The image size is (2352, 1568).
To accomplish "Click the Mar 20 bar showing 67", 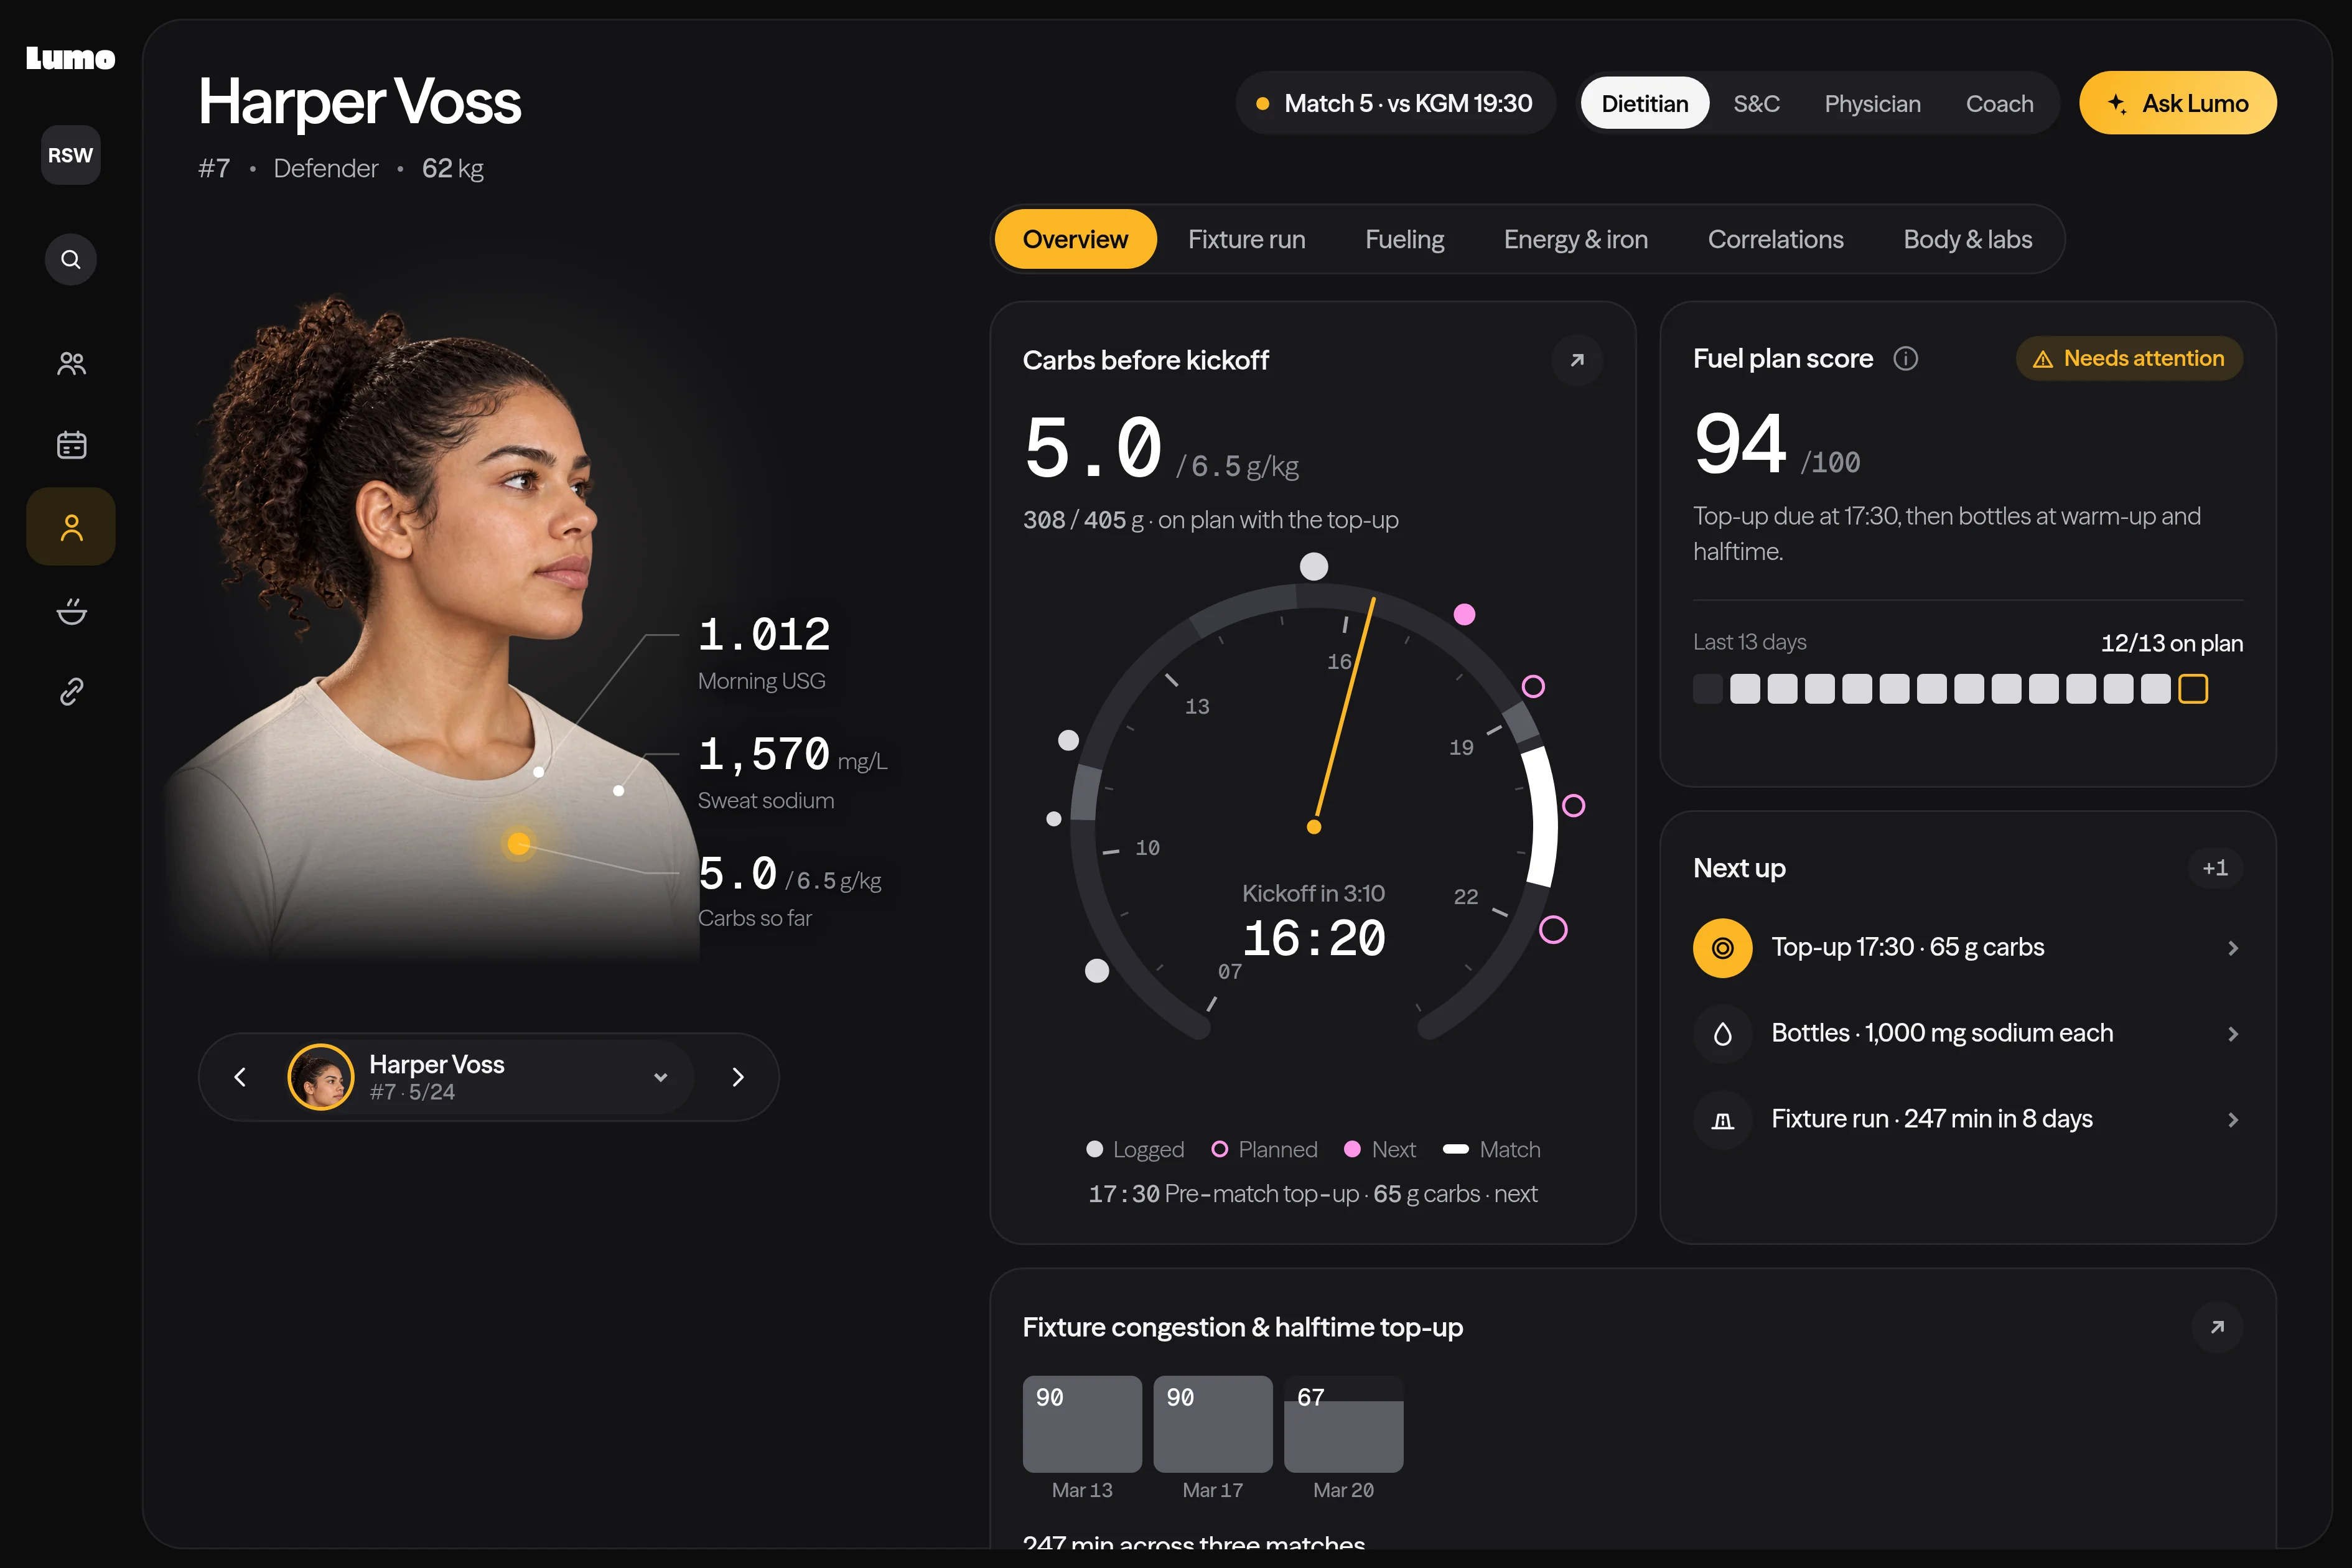I will (1343, 1424).
